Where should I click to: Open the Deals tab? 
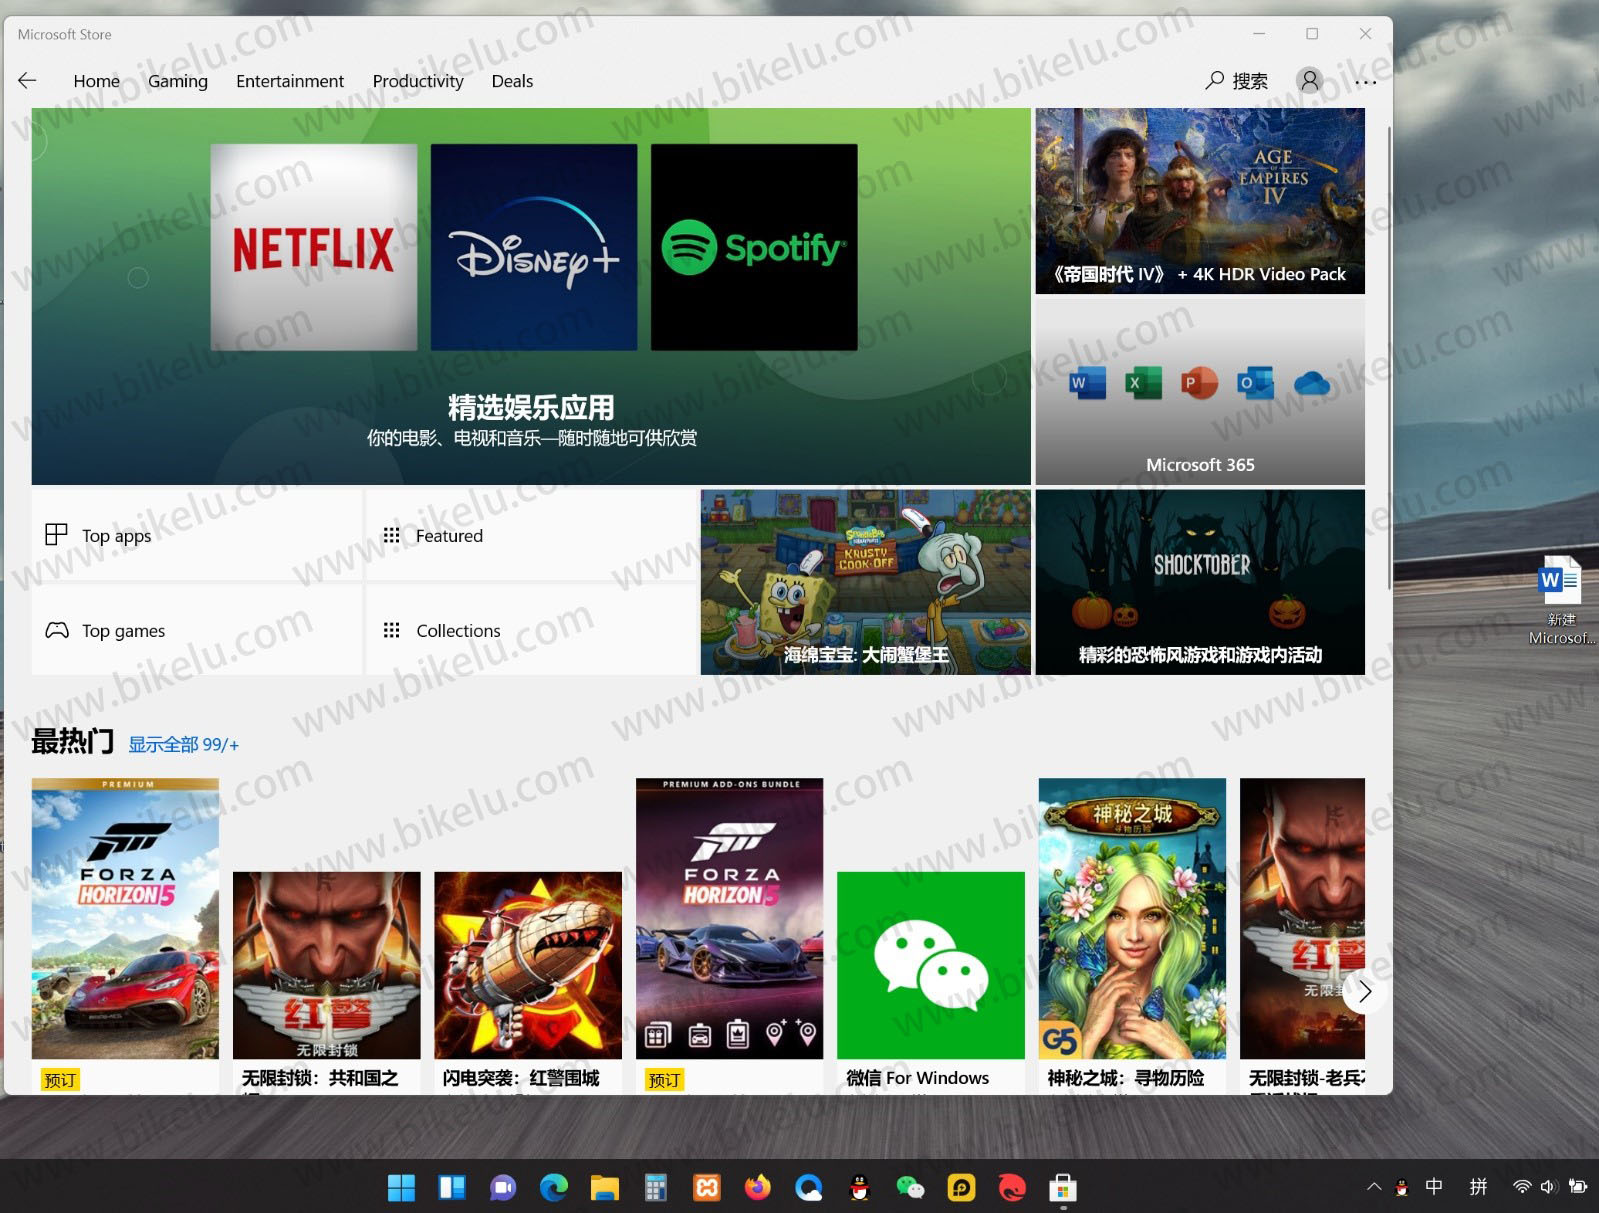pos(512,81)
